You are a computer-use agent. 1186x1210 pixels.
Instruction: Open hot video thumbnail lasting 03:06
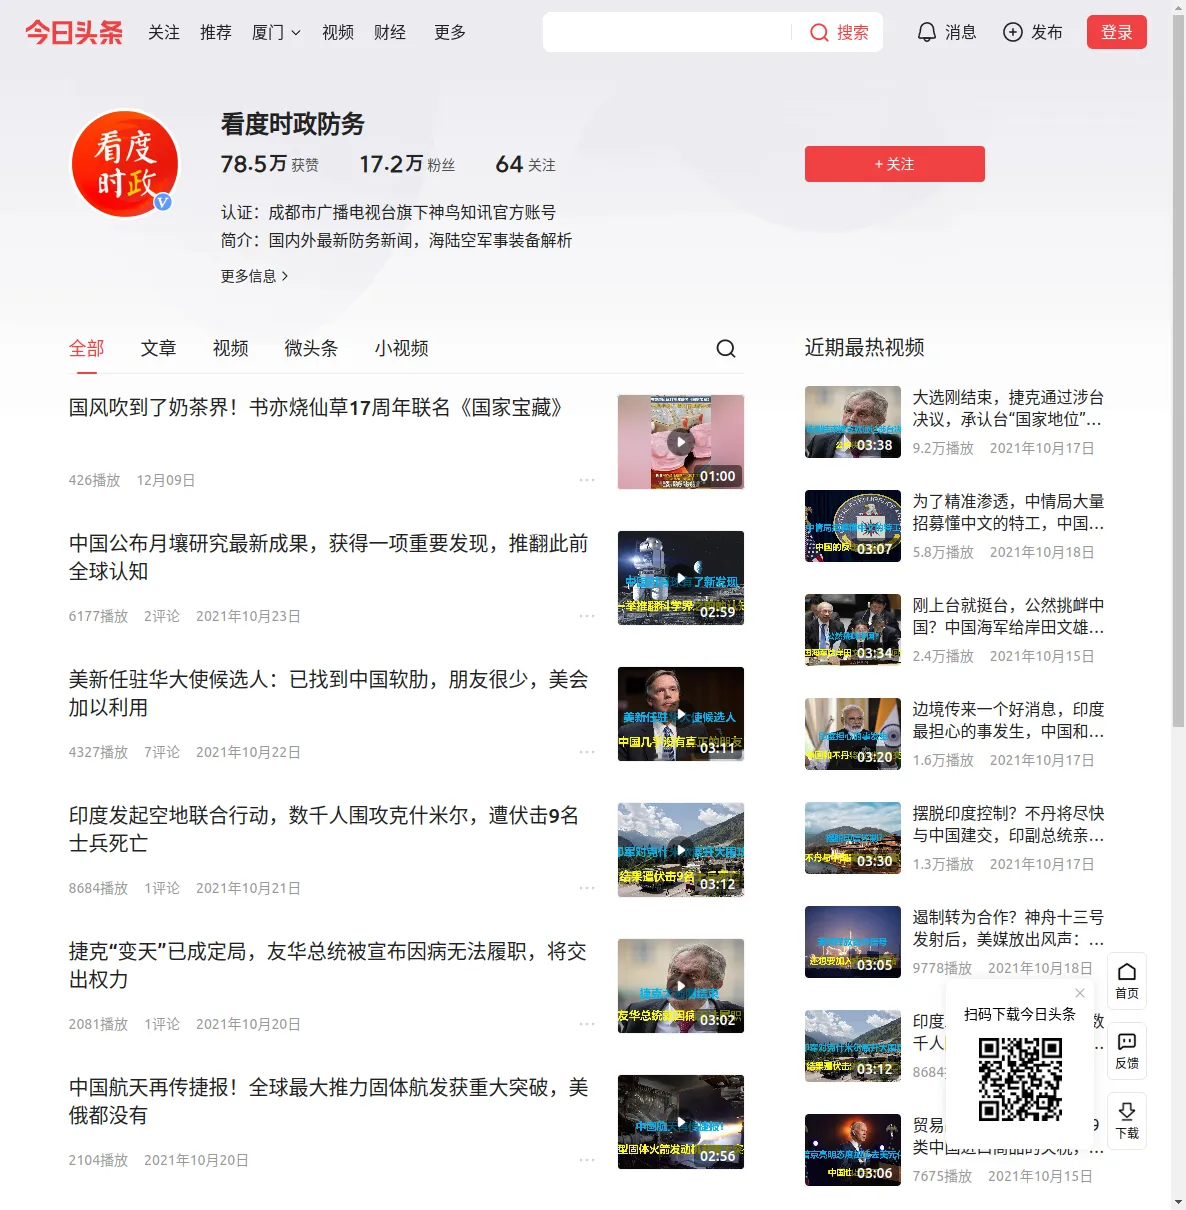853,1150
